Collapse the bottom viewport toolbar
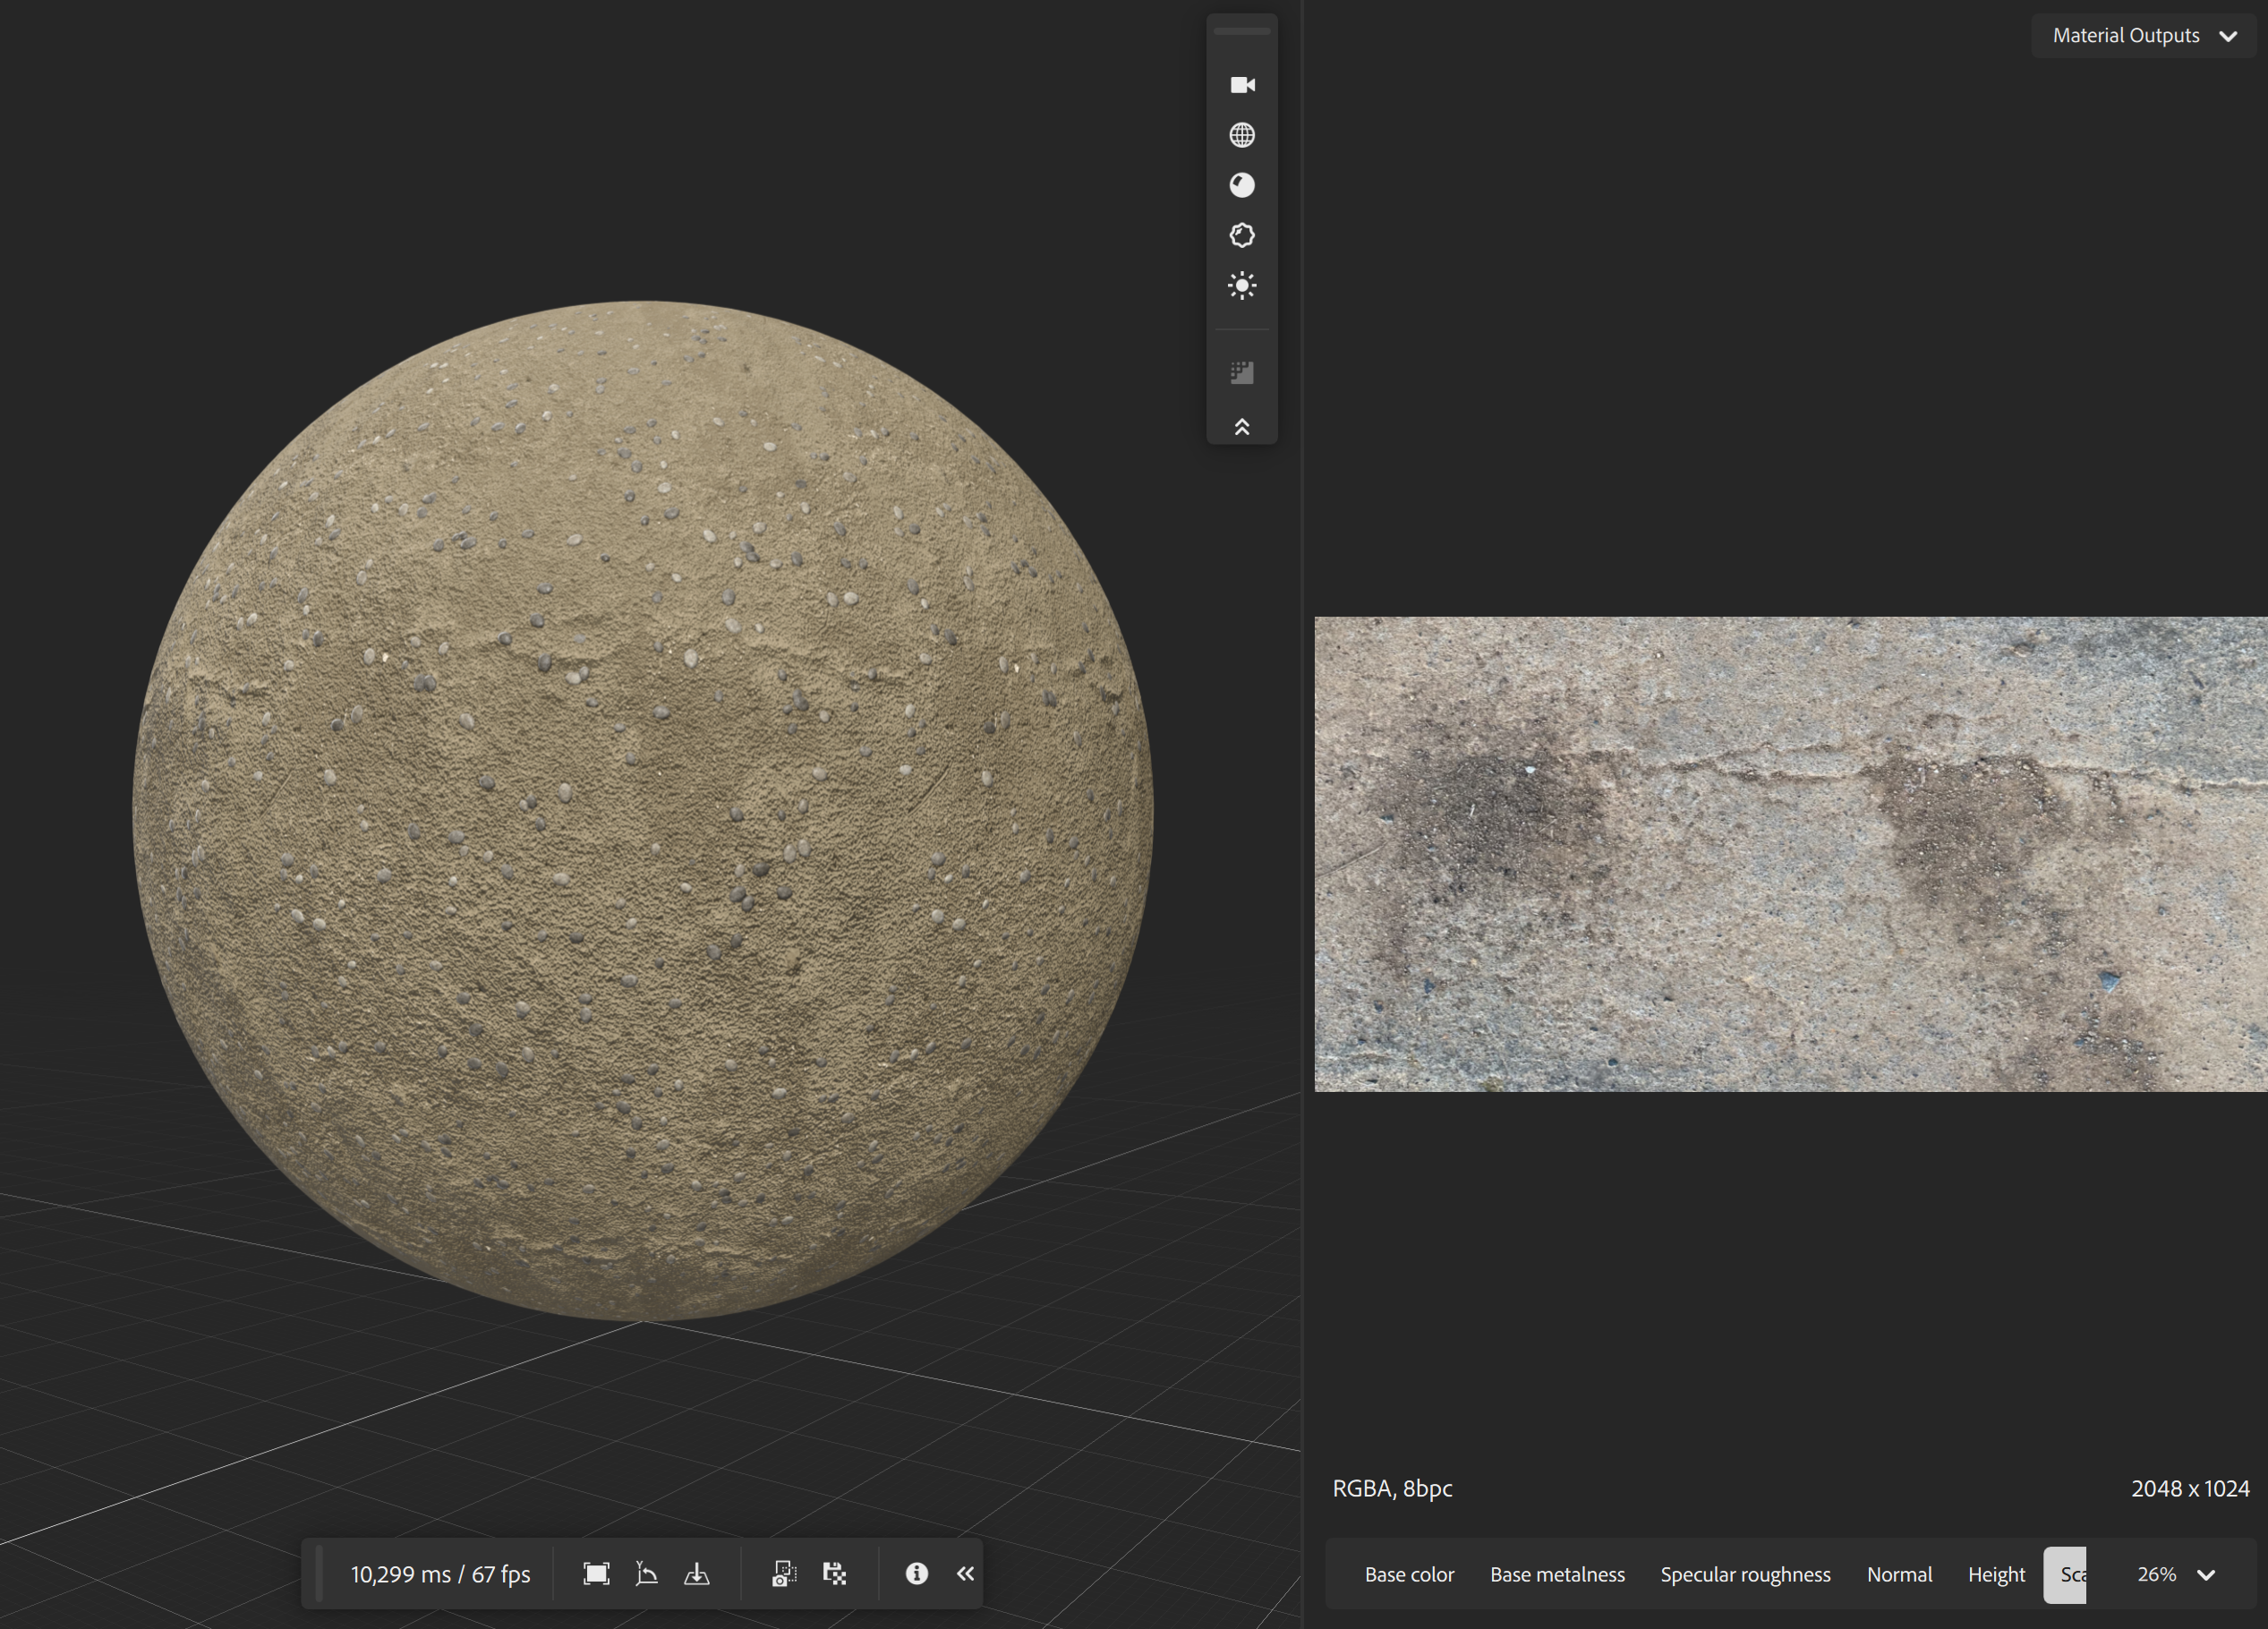This screenshot has width=2268, height=1629. (965, 1574)
